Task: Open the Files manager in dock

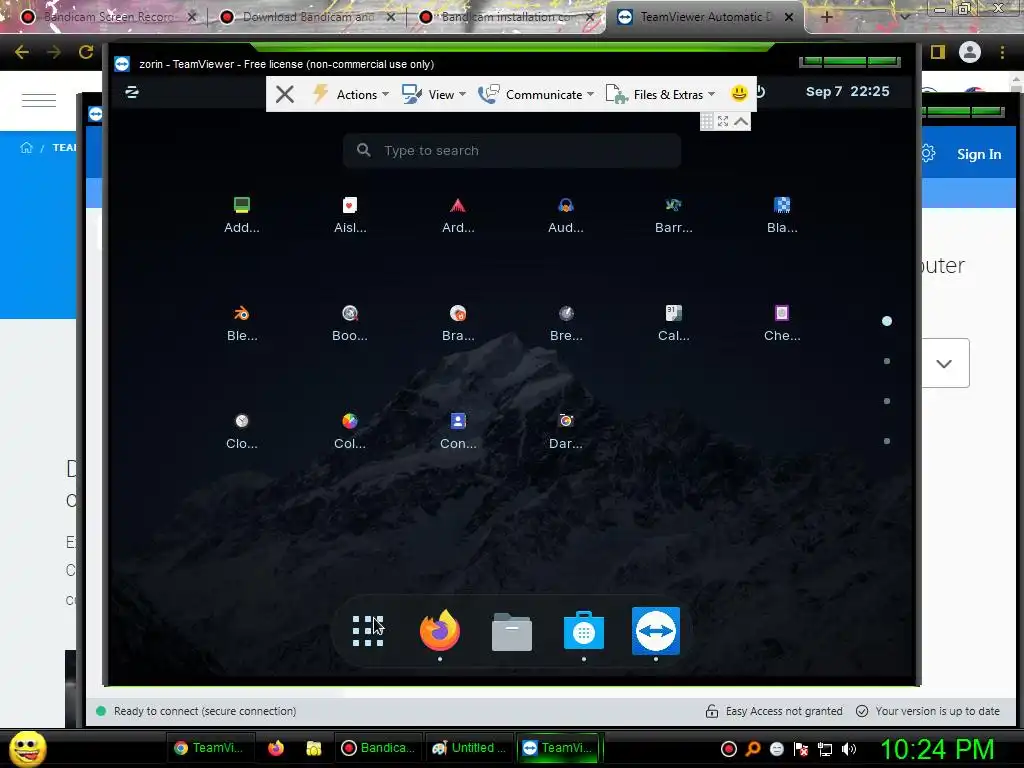Action: point(511,632)
